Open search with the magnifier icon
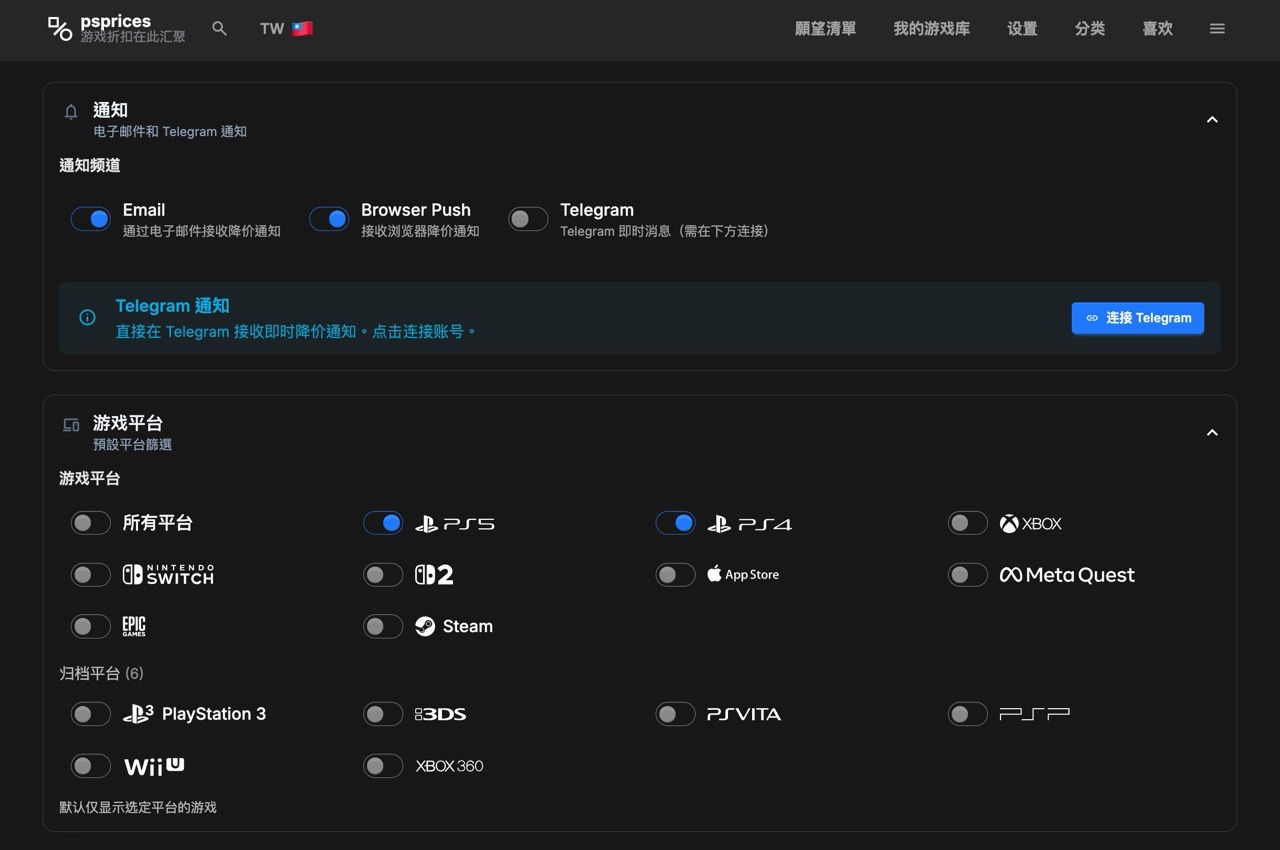Image resolution: width=1280 pixels, height=850 pixels. click(x=220, y=29)
